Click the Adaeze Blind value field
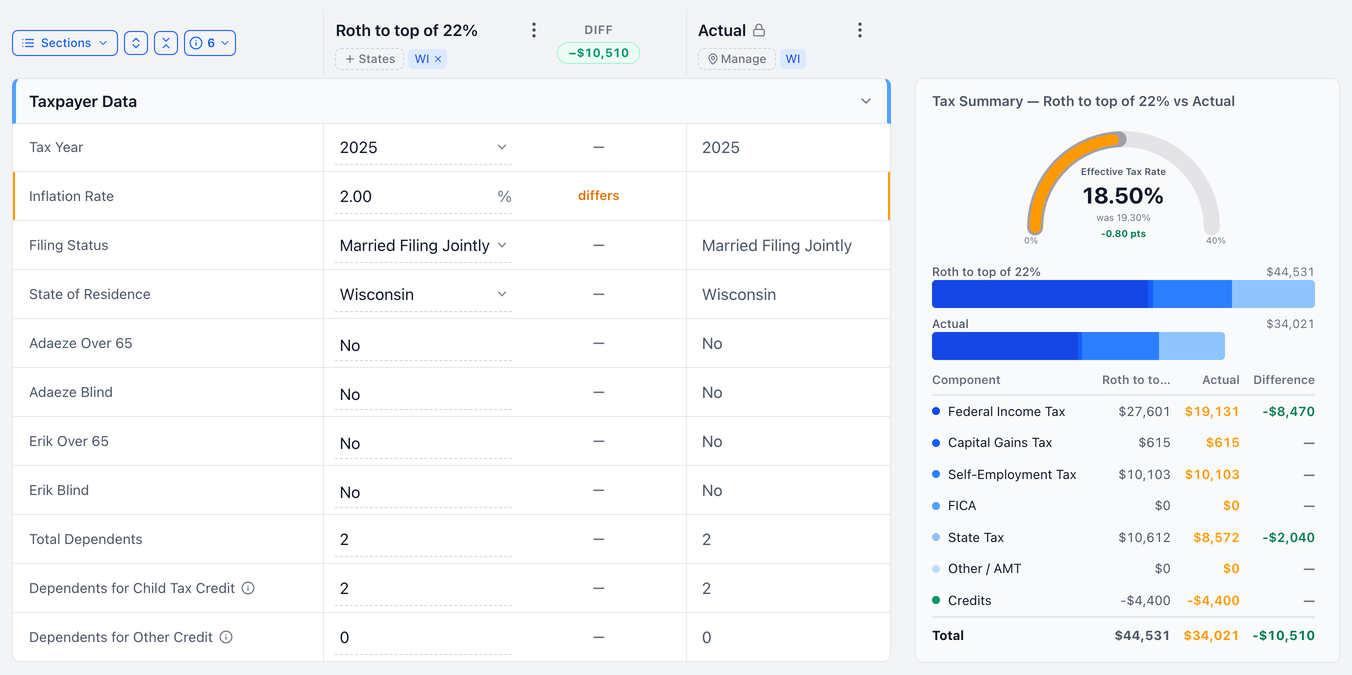This screenshot has width=1352, height=675. (423, 394)
